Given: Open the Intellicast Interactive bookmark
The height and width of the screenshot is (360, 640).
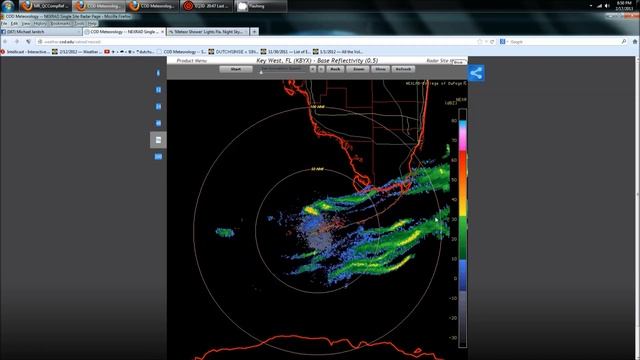Looking at the screenshot, I should coord(25,52).
